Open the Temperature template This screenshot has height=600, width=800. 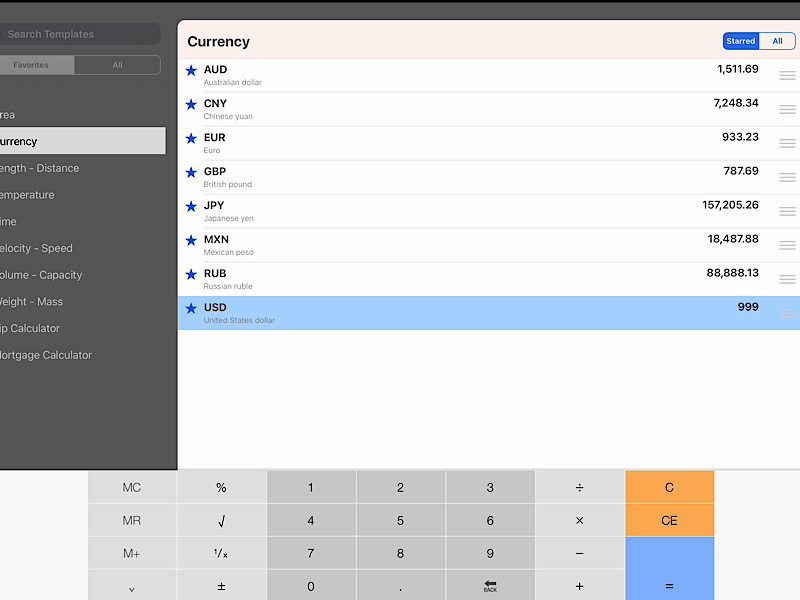tap(27, 195)
